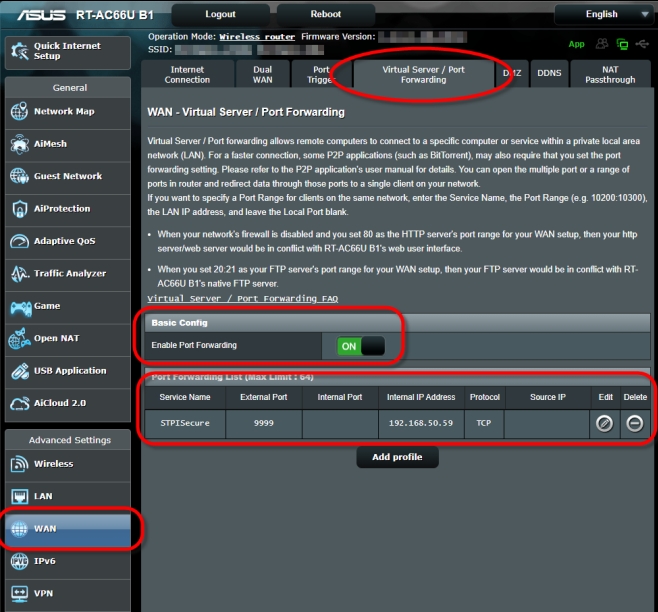Open the Internet Connection tab

[187, 74]
